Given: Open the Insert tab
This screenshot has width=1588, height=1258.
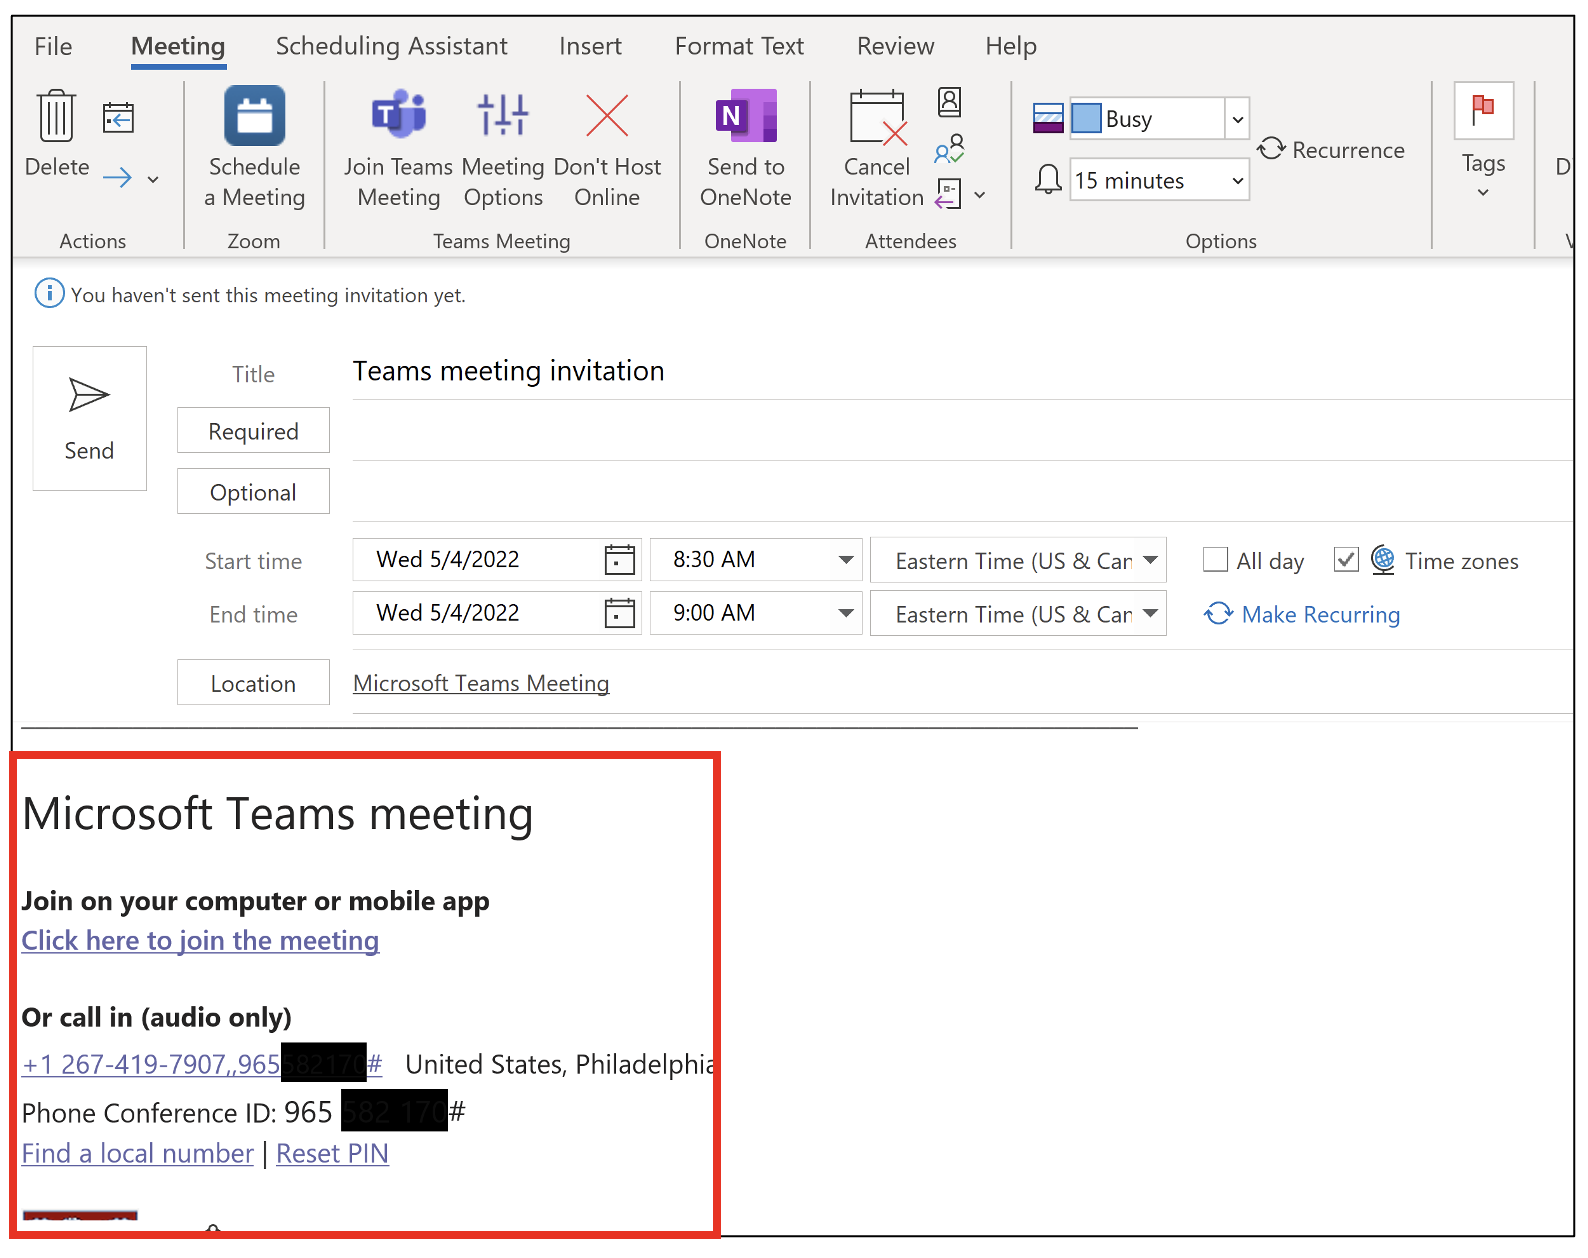Looking at the screenshot, I should [x=590, y=46].
